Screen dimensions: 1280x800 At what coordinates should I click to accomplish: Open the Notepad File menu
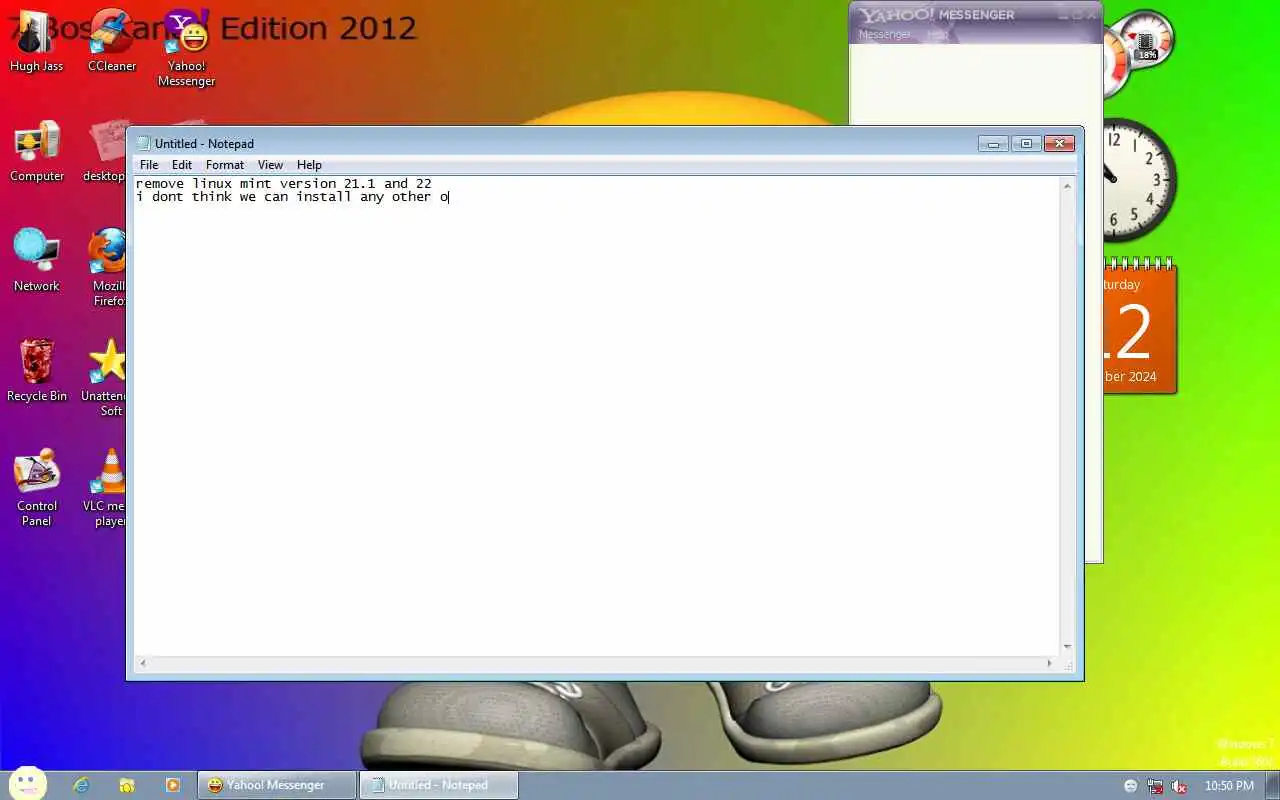(149, 165)
